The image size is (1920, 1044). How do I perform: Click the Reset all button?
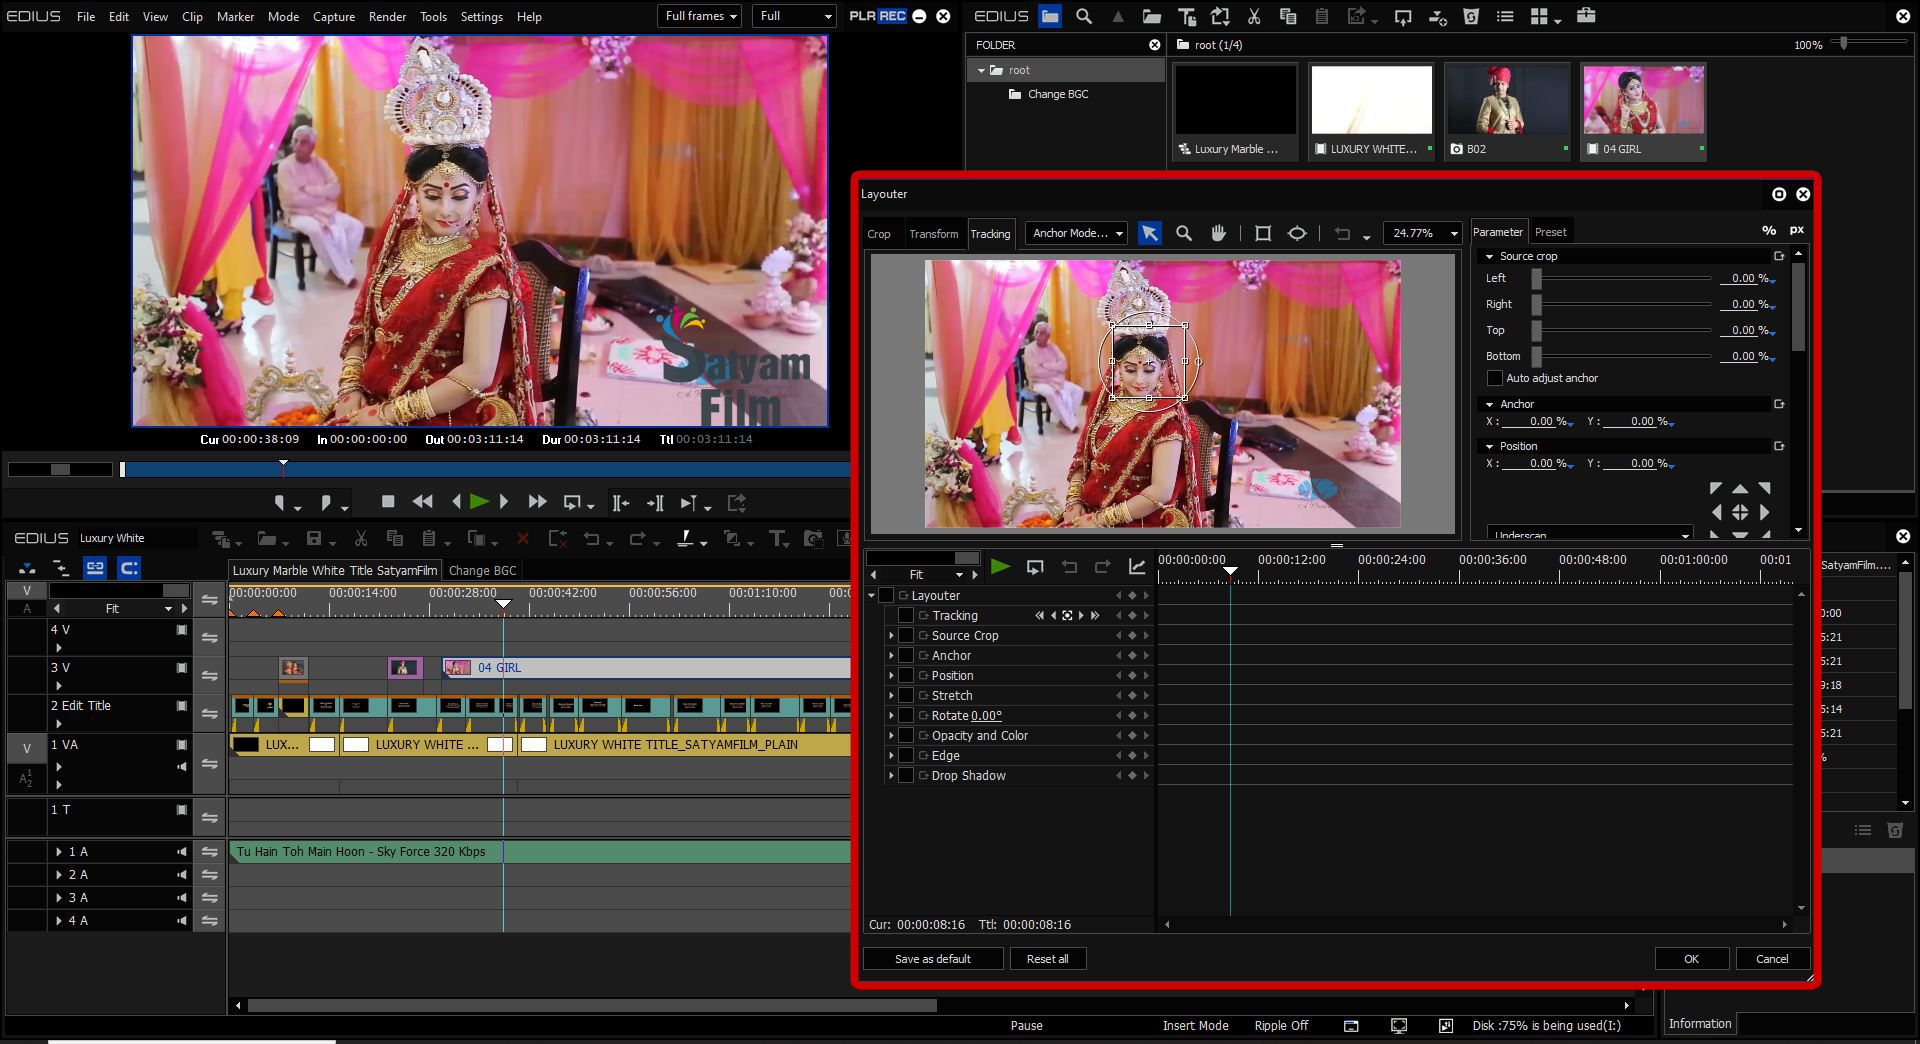(1047, 959)
